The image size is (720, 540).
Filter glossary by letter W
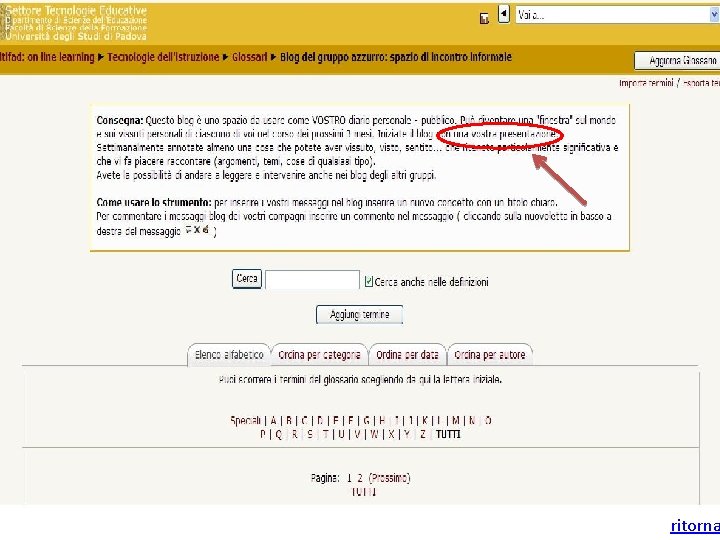click(374, 434)
